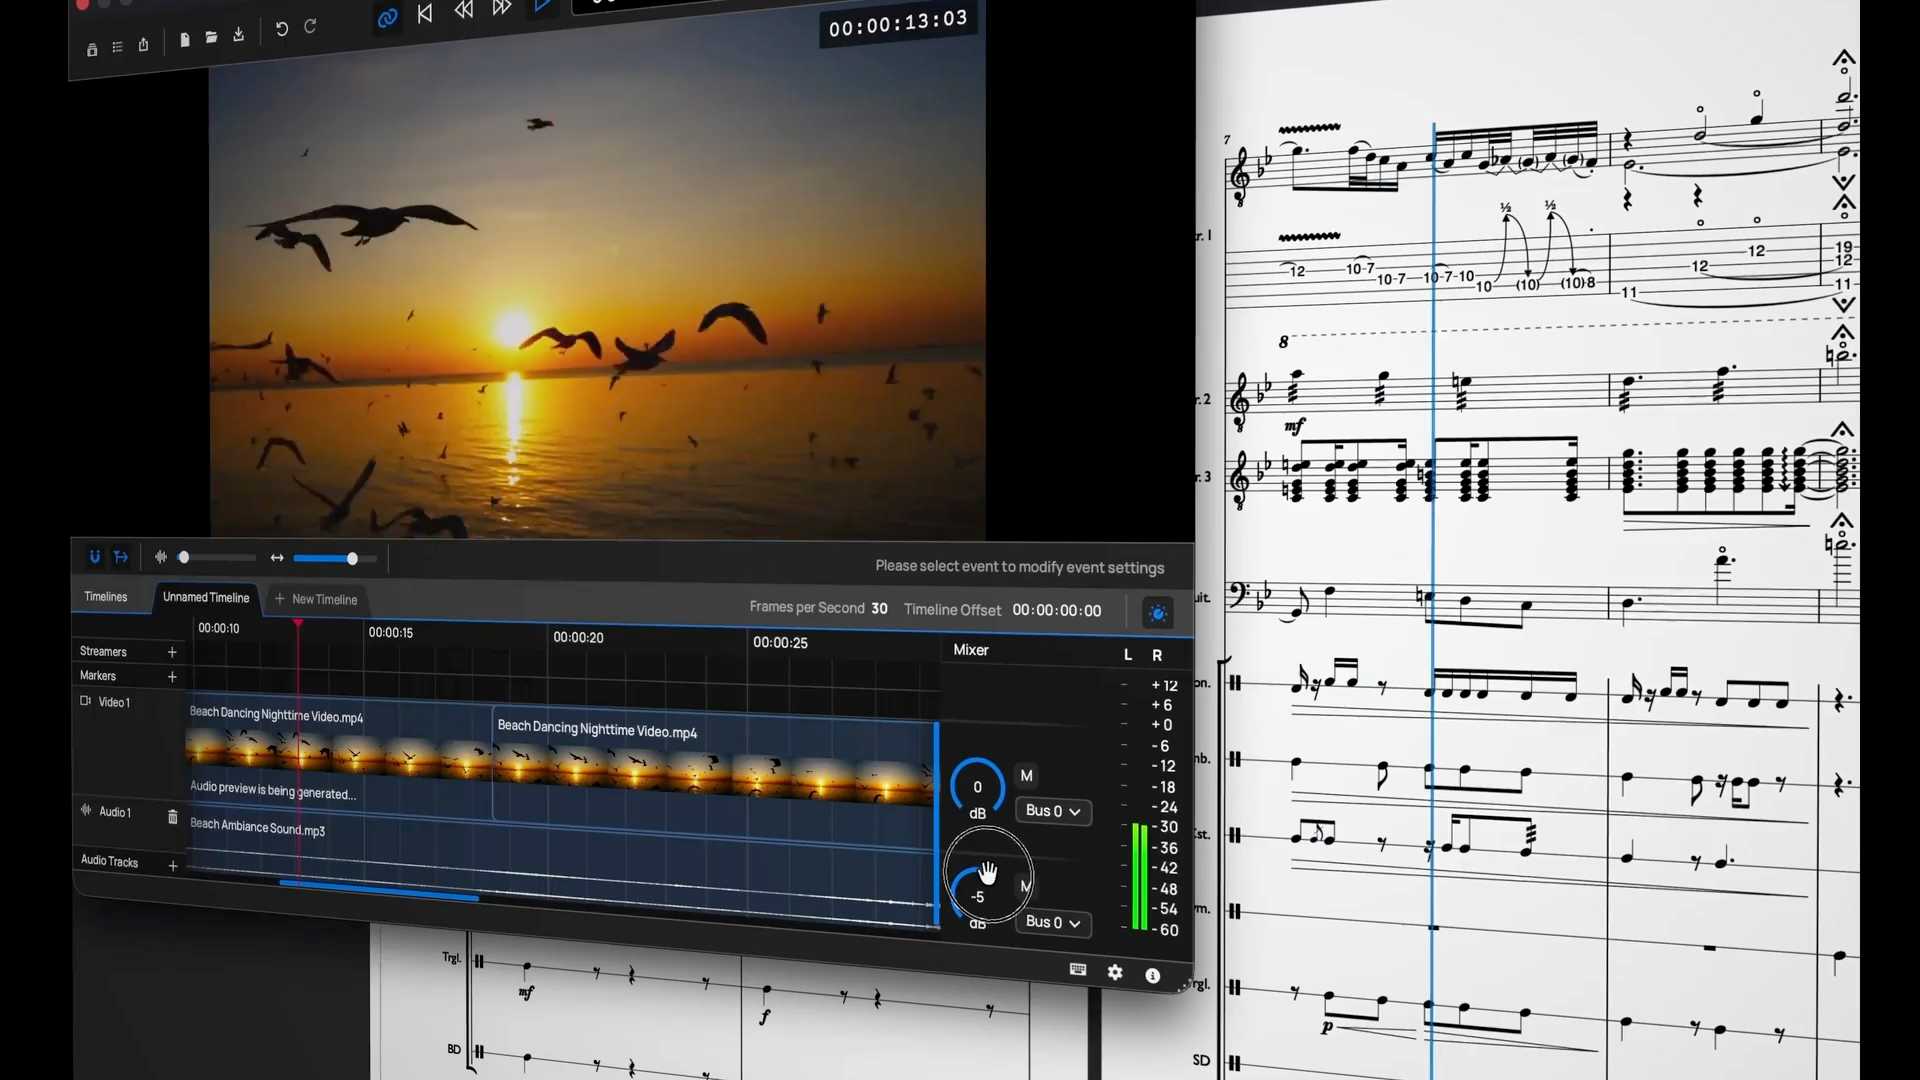1920x1080 pixels.
Task: Create a New Timeline
Action: tap(316, 599)
